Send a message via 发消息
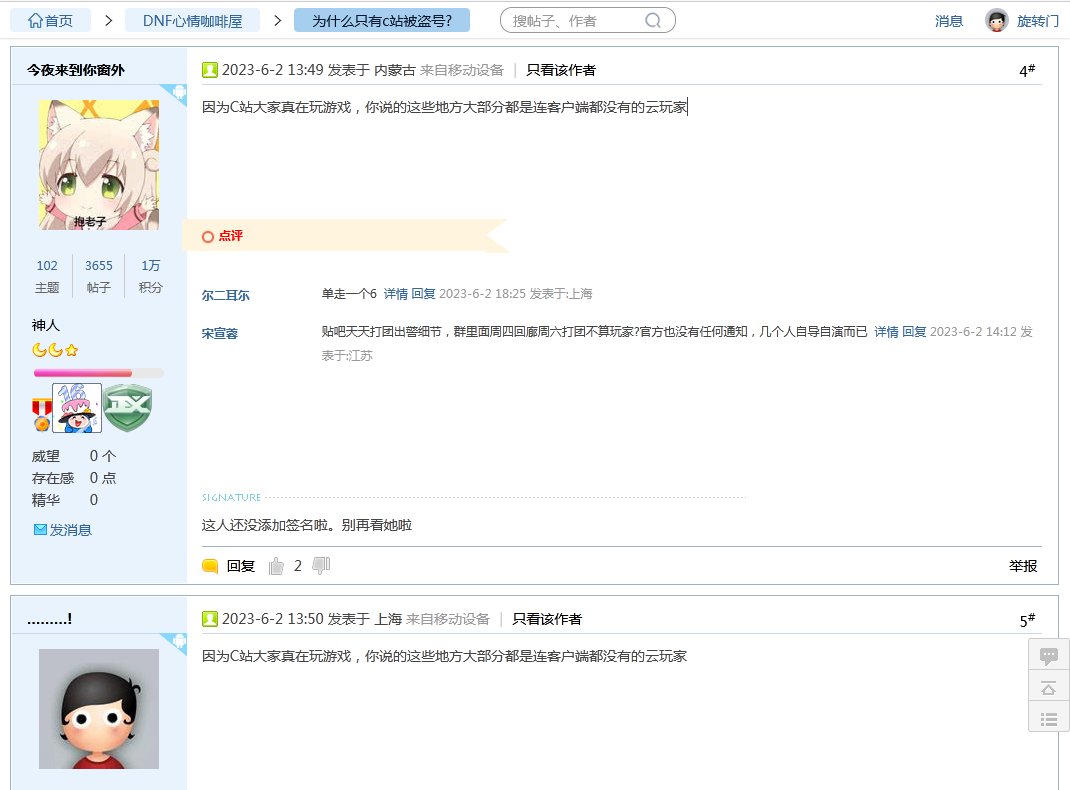This screenshot has width=1070, height=790. click(63, 530)
